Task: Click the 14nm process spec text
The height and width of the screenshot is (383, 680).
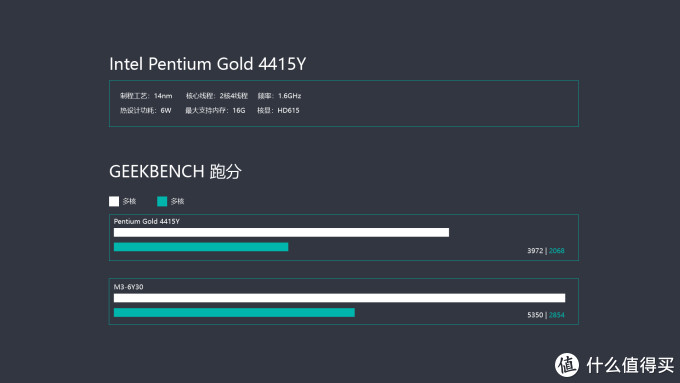Action: tap(163, 96)
